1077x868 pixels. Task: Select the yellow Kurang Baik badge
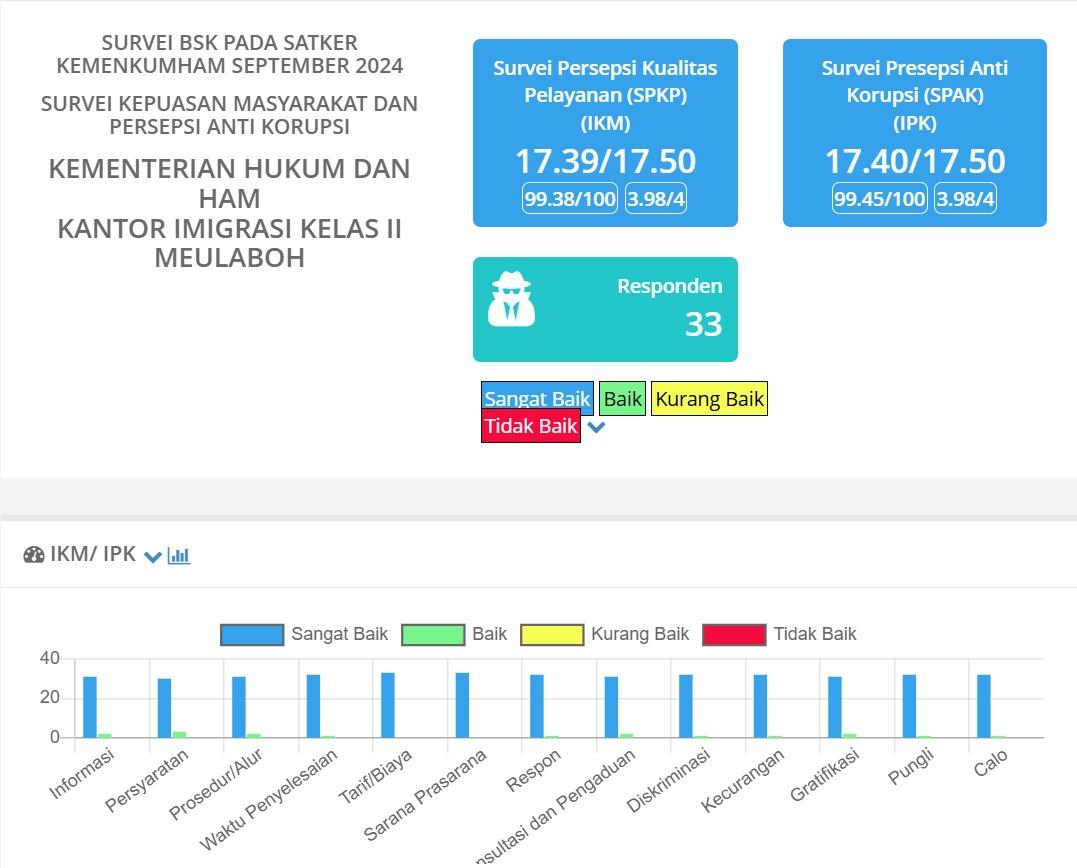(x=709, y=398)
